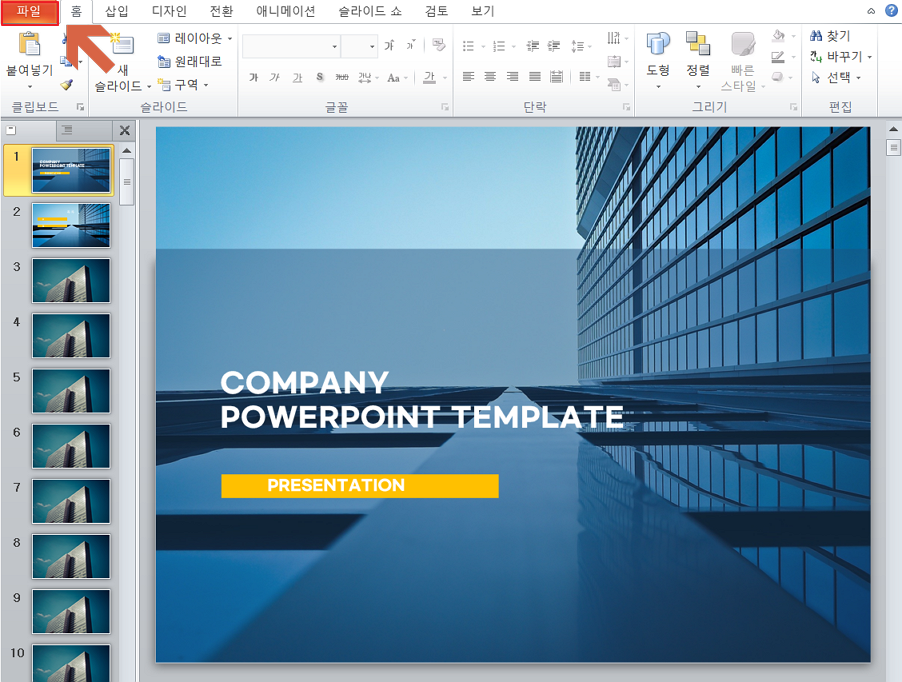Click the Bullets list icon

click(x=469, y=46)
